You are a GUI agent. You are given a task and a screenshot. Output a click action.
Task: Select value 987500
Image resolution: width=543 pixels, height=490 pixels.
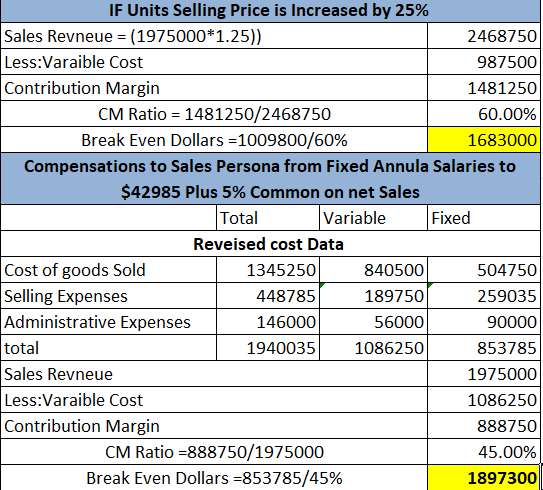[484, 62]
